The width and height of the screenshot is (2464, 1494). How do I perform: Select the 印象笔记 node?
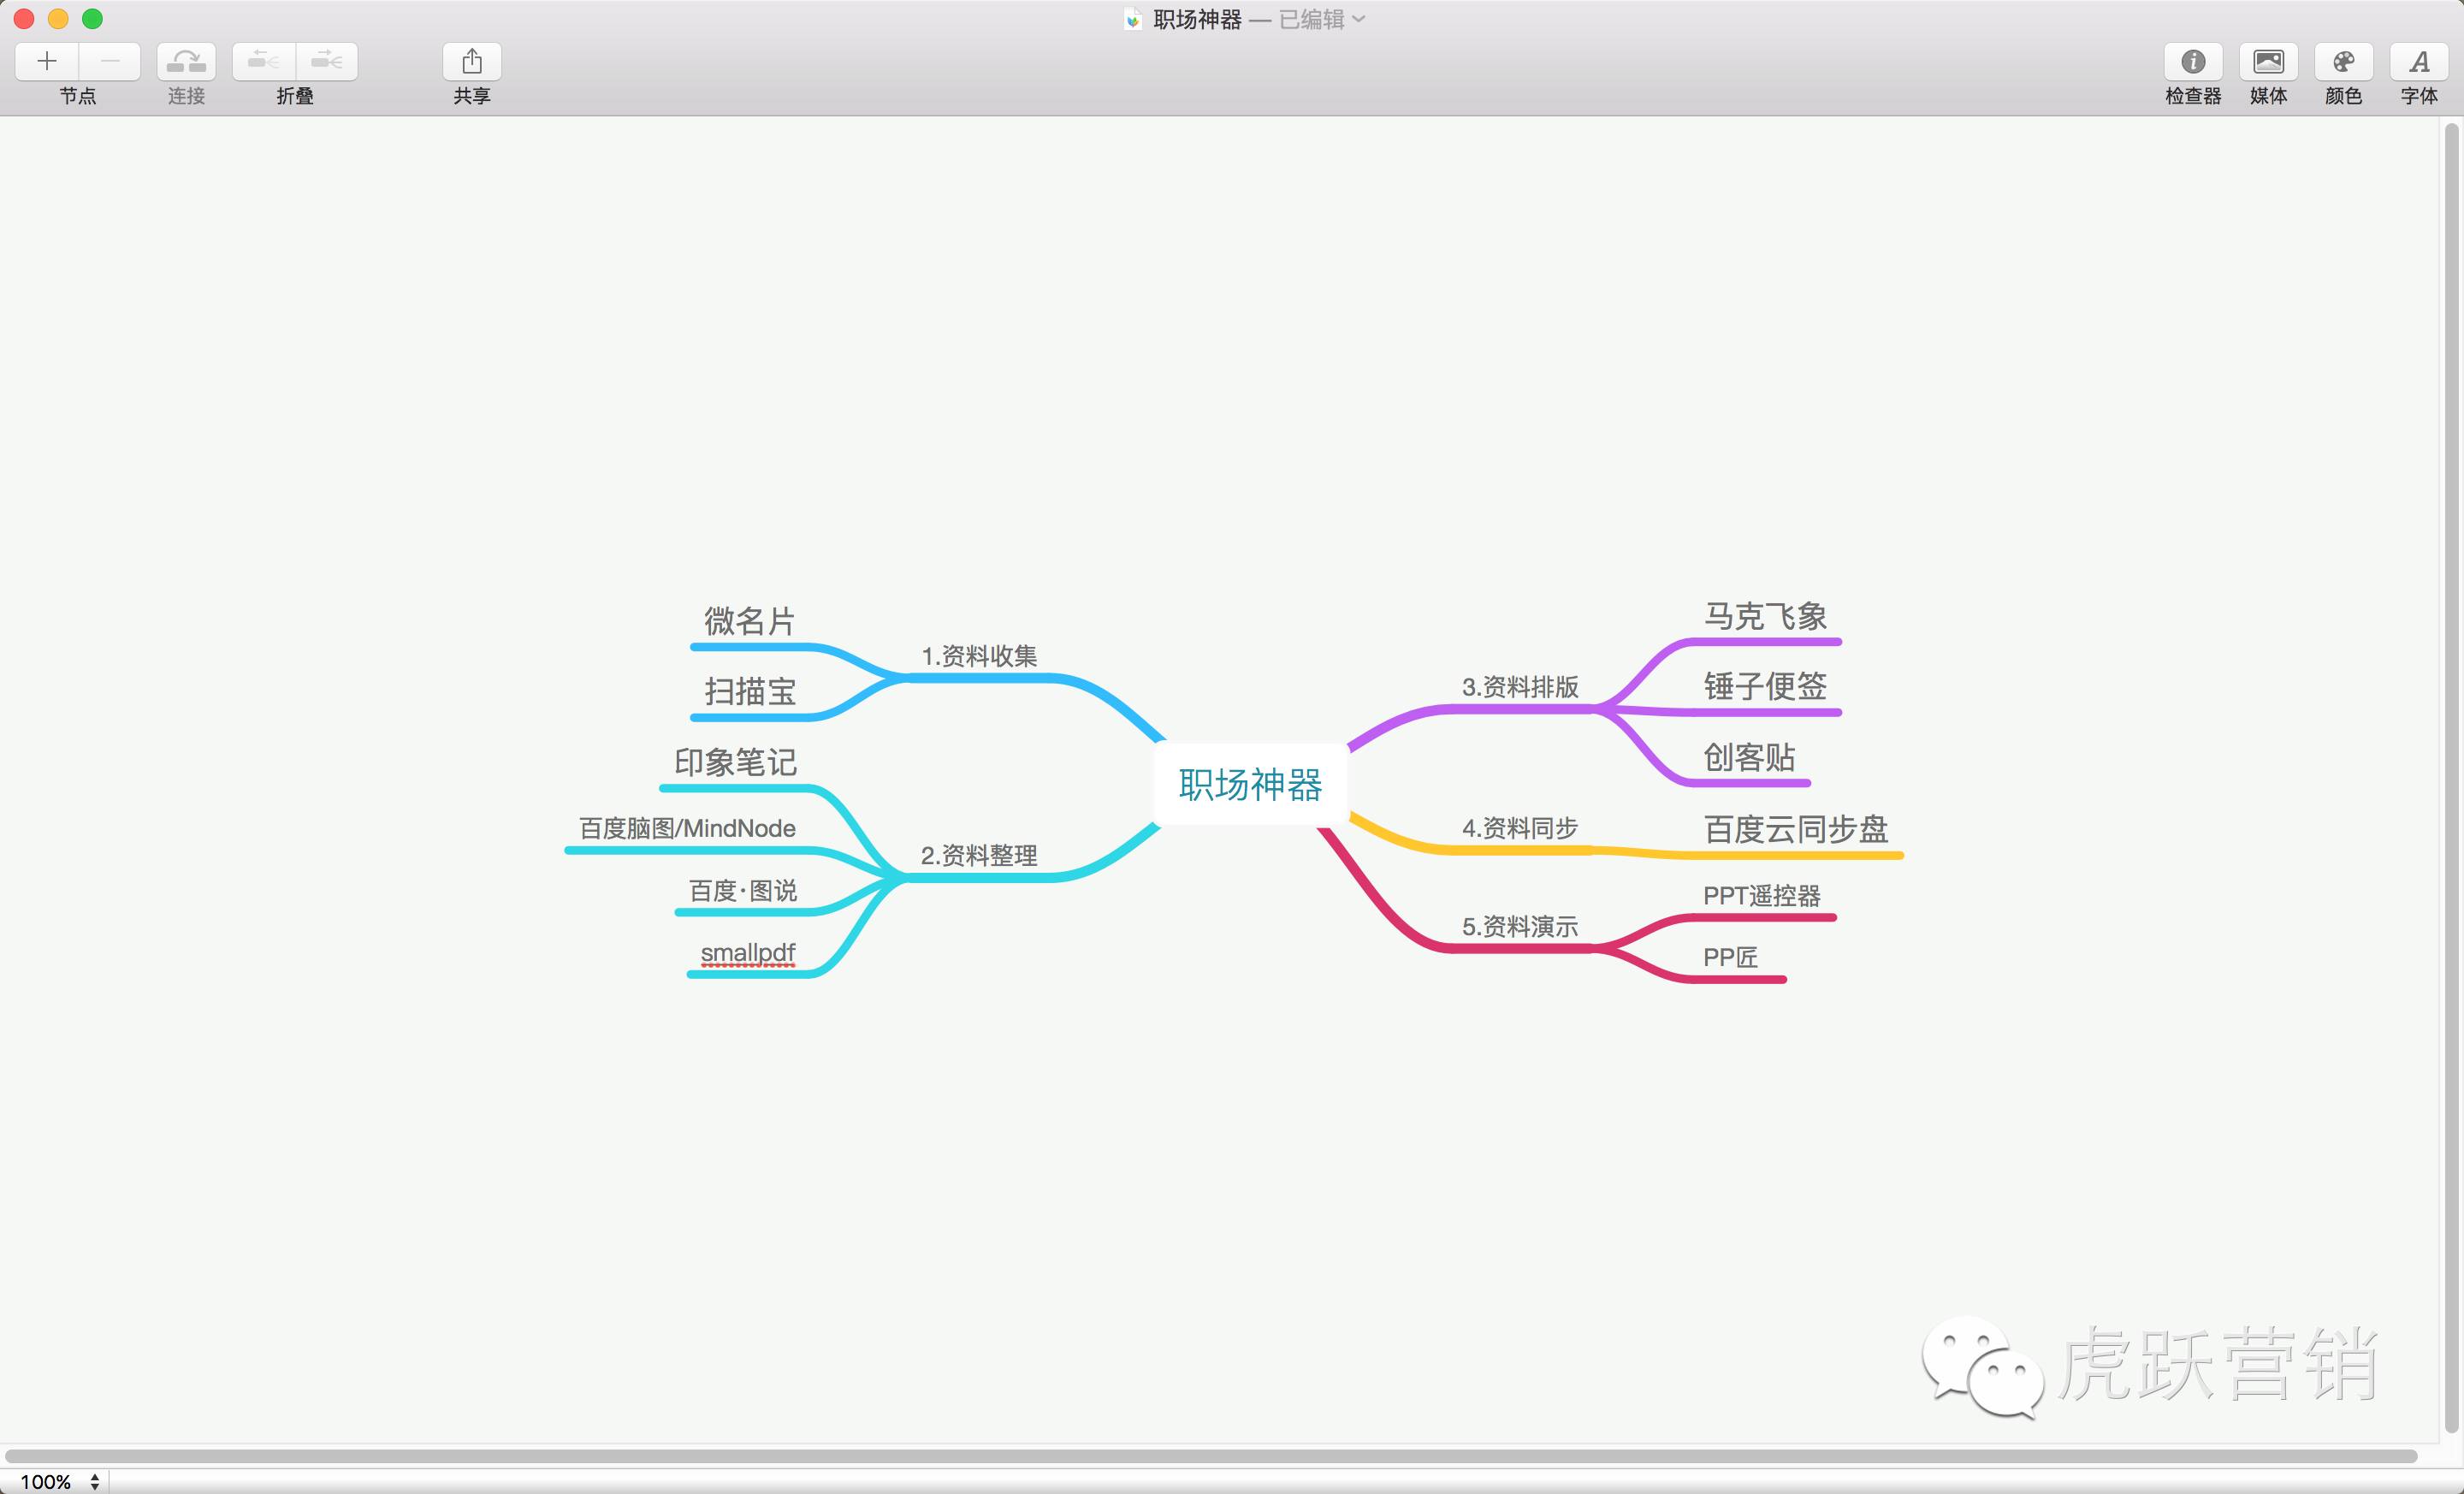pos(735,762)
